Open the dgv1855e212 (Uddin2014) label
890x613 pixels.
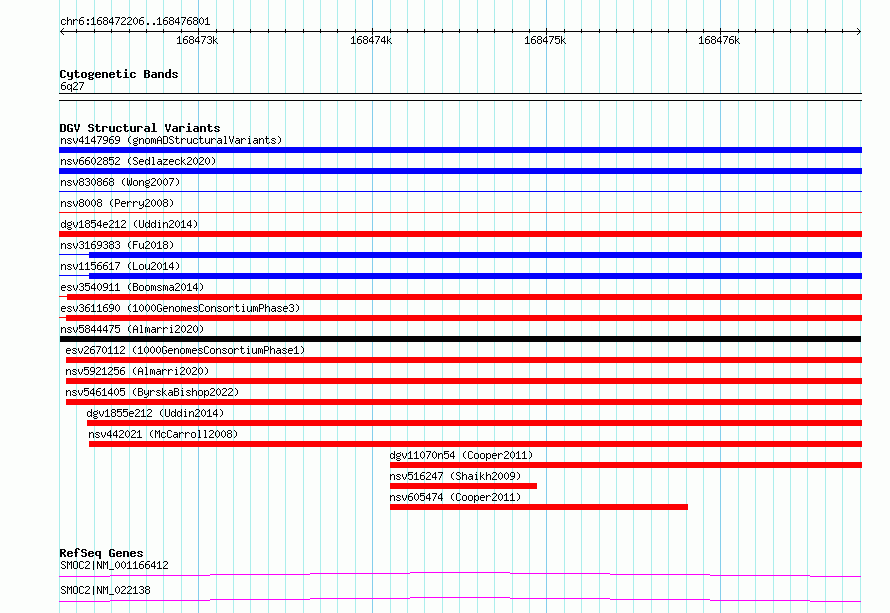[155, 413]
